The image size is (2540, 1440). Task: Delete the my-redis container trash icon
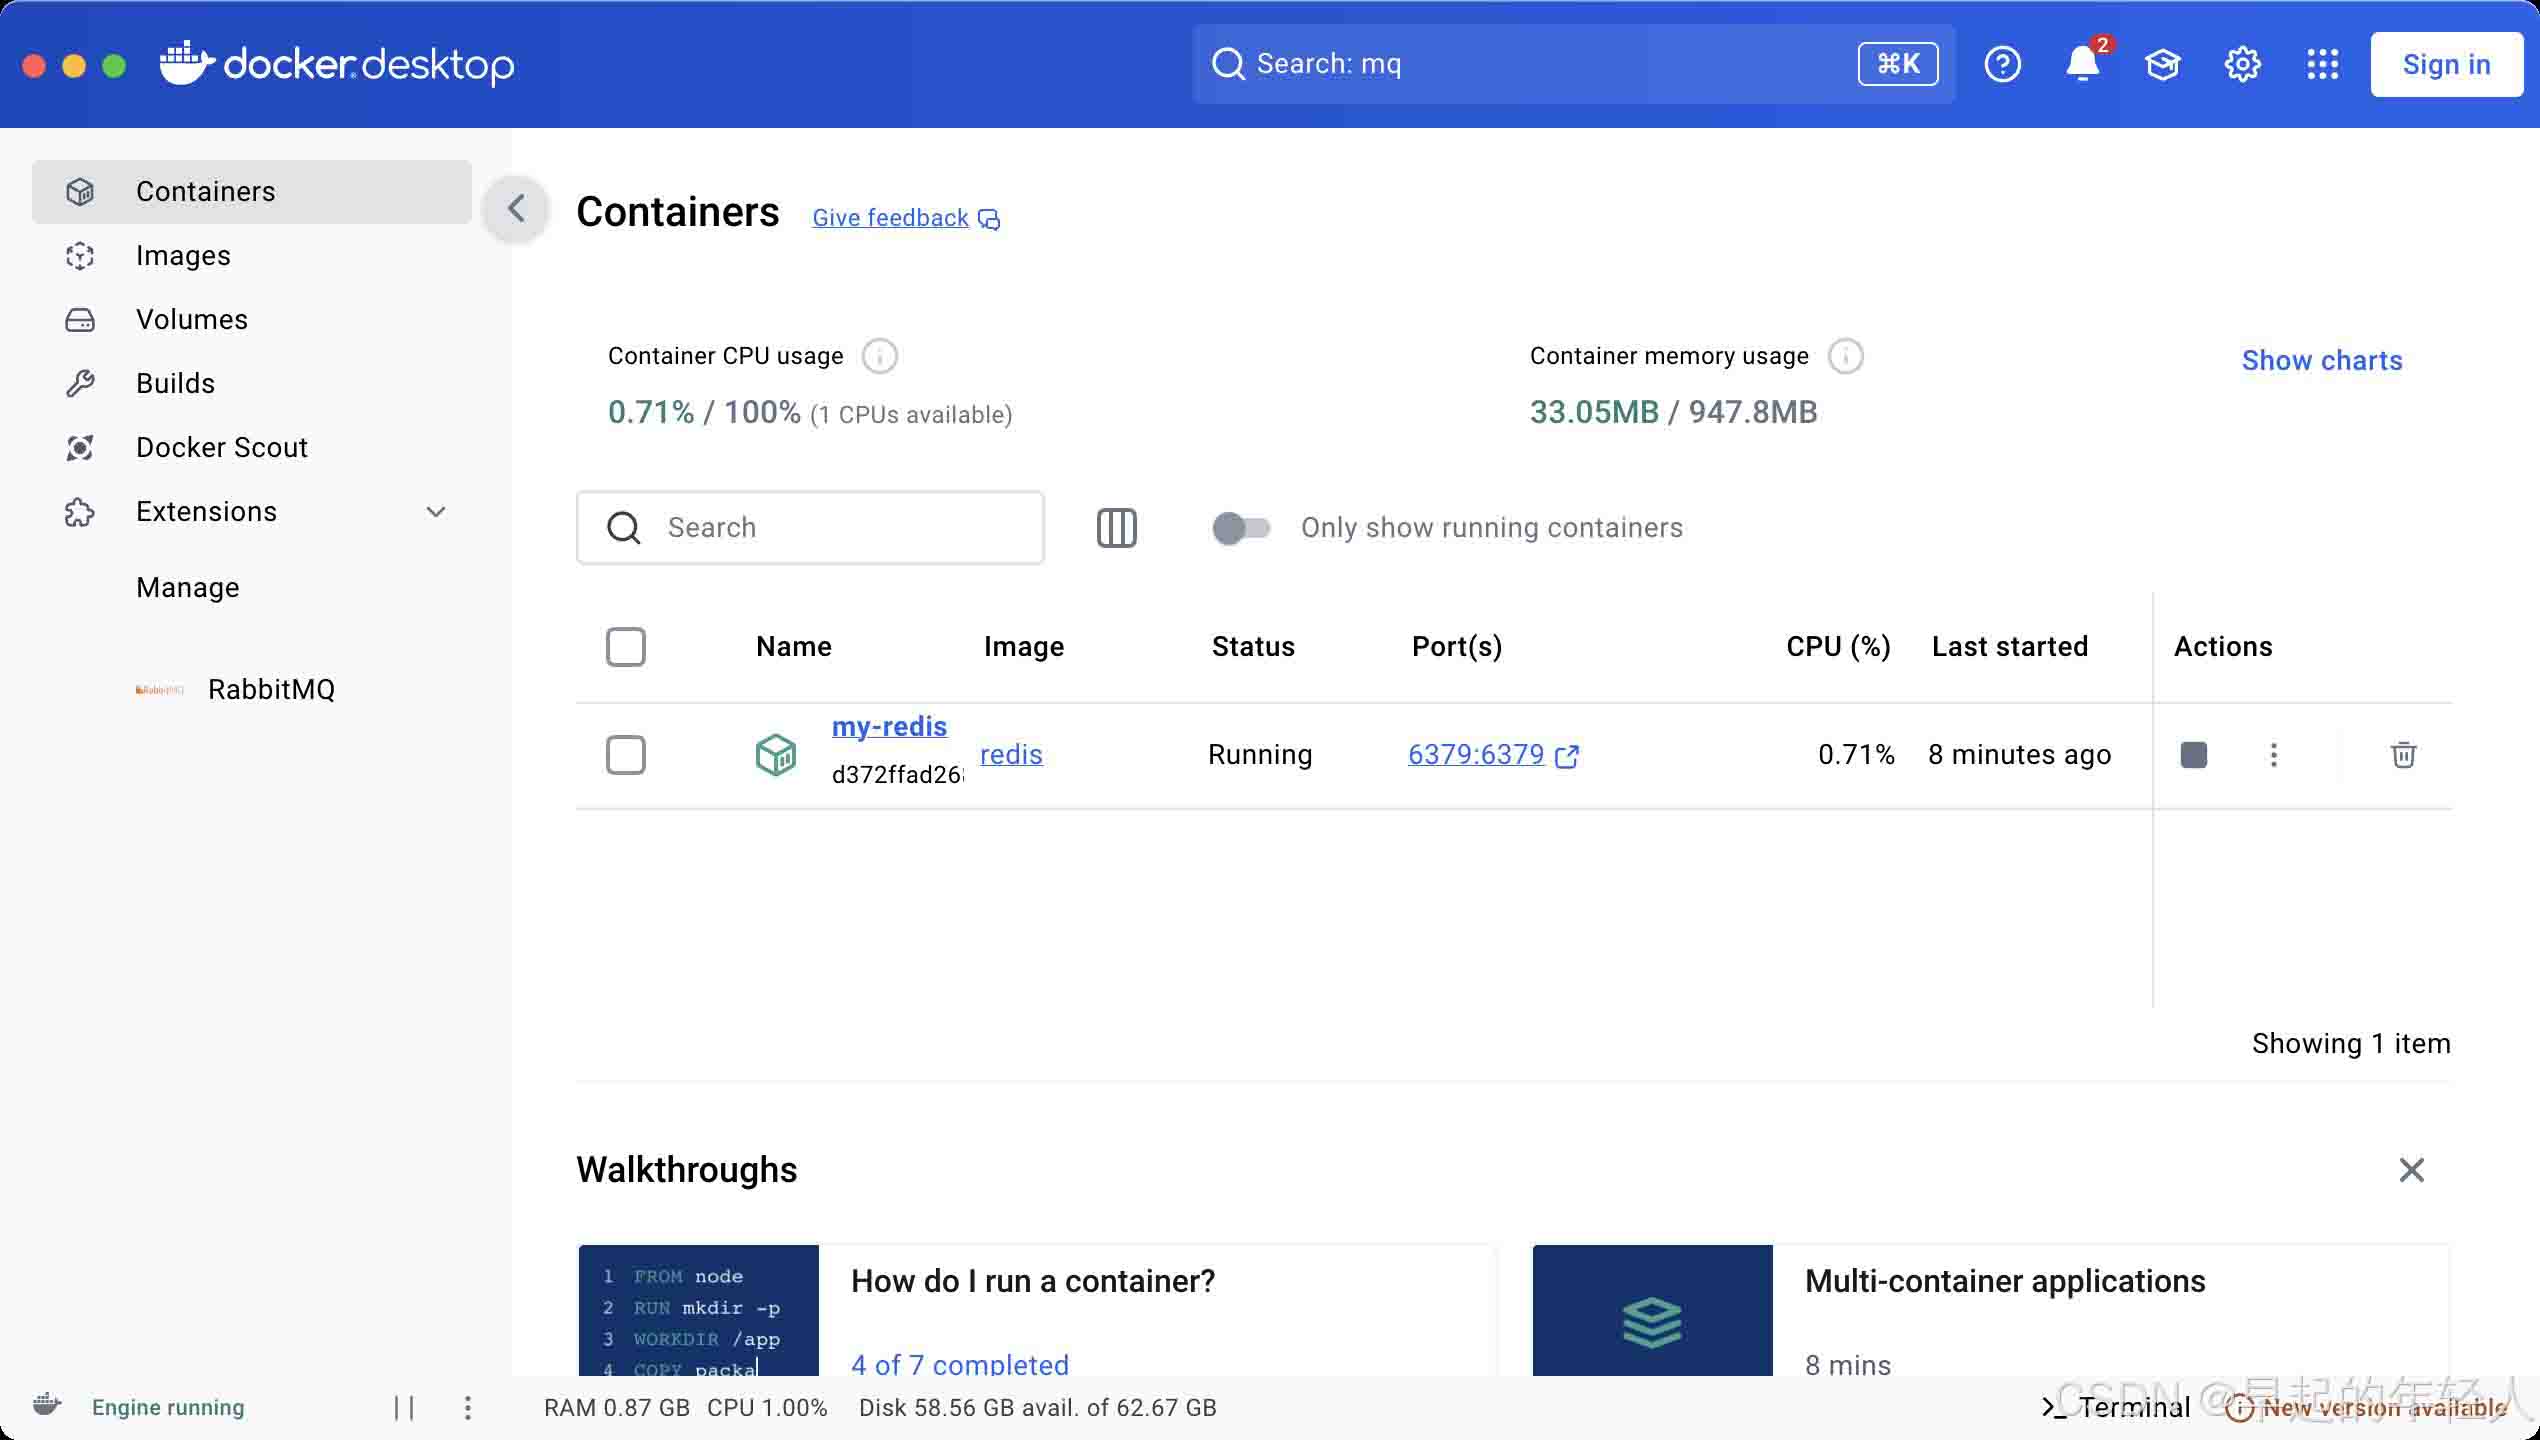coord(2404,754)
